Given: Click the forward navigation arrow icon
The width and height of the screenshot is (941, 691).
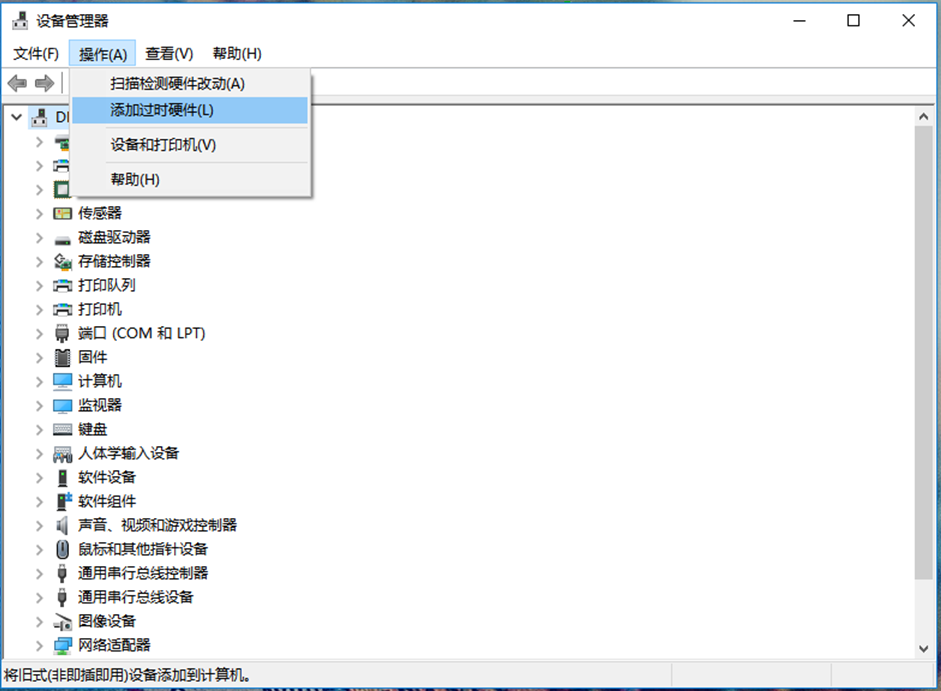Looking at the screenshot, I should pyautogui.click(x=43, y=84).
